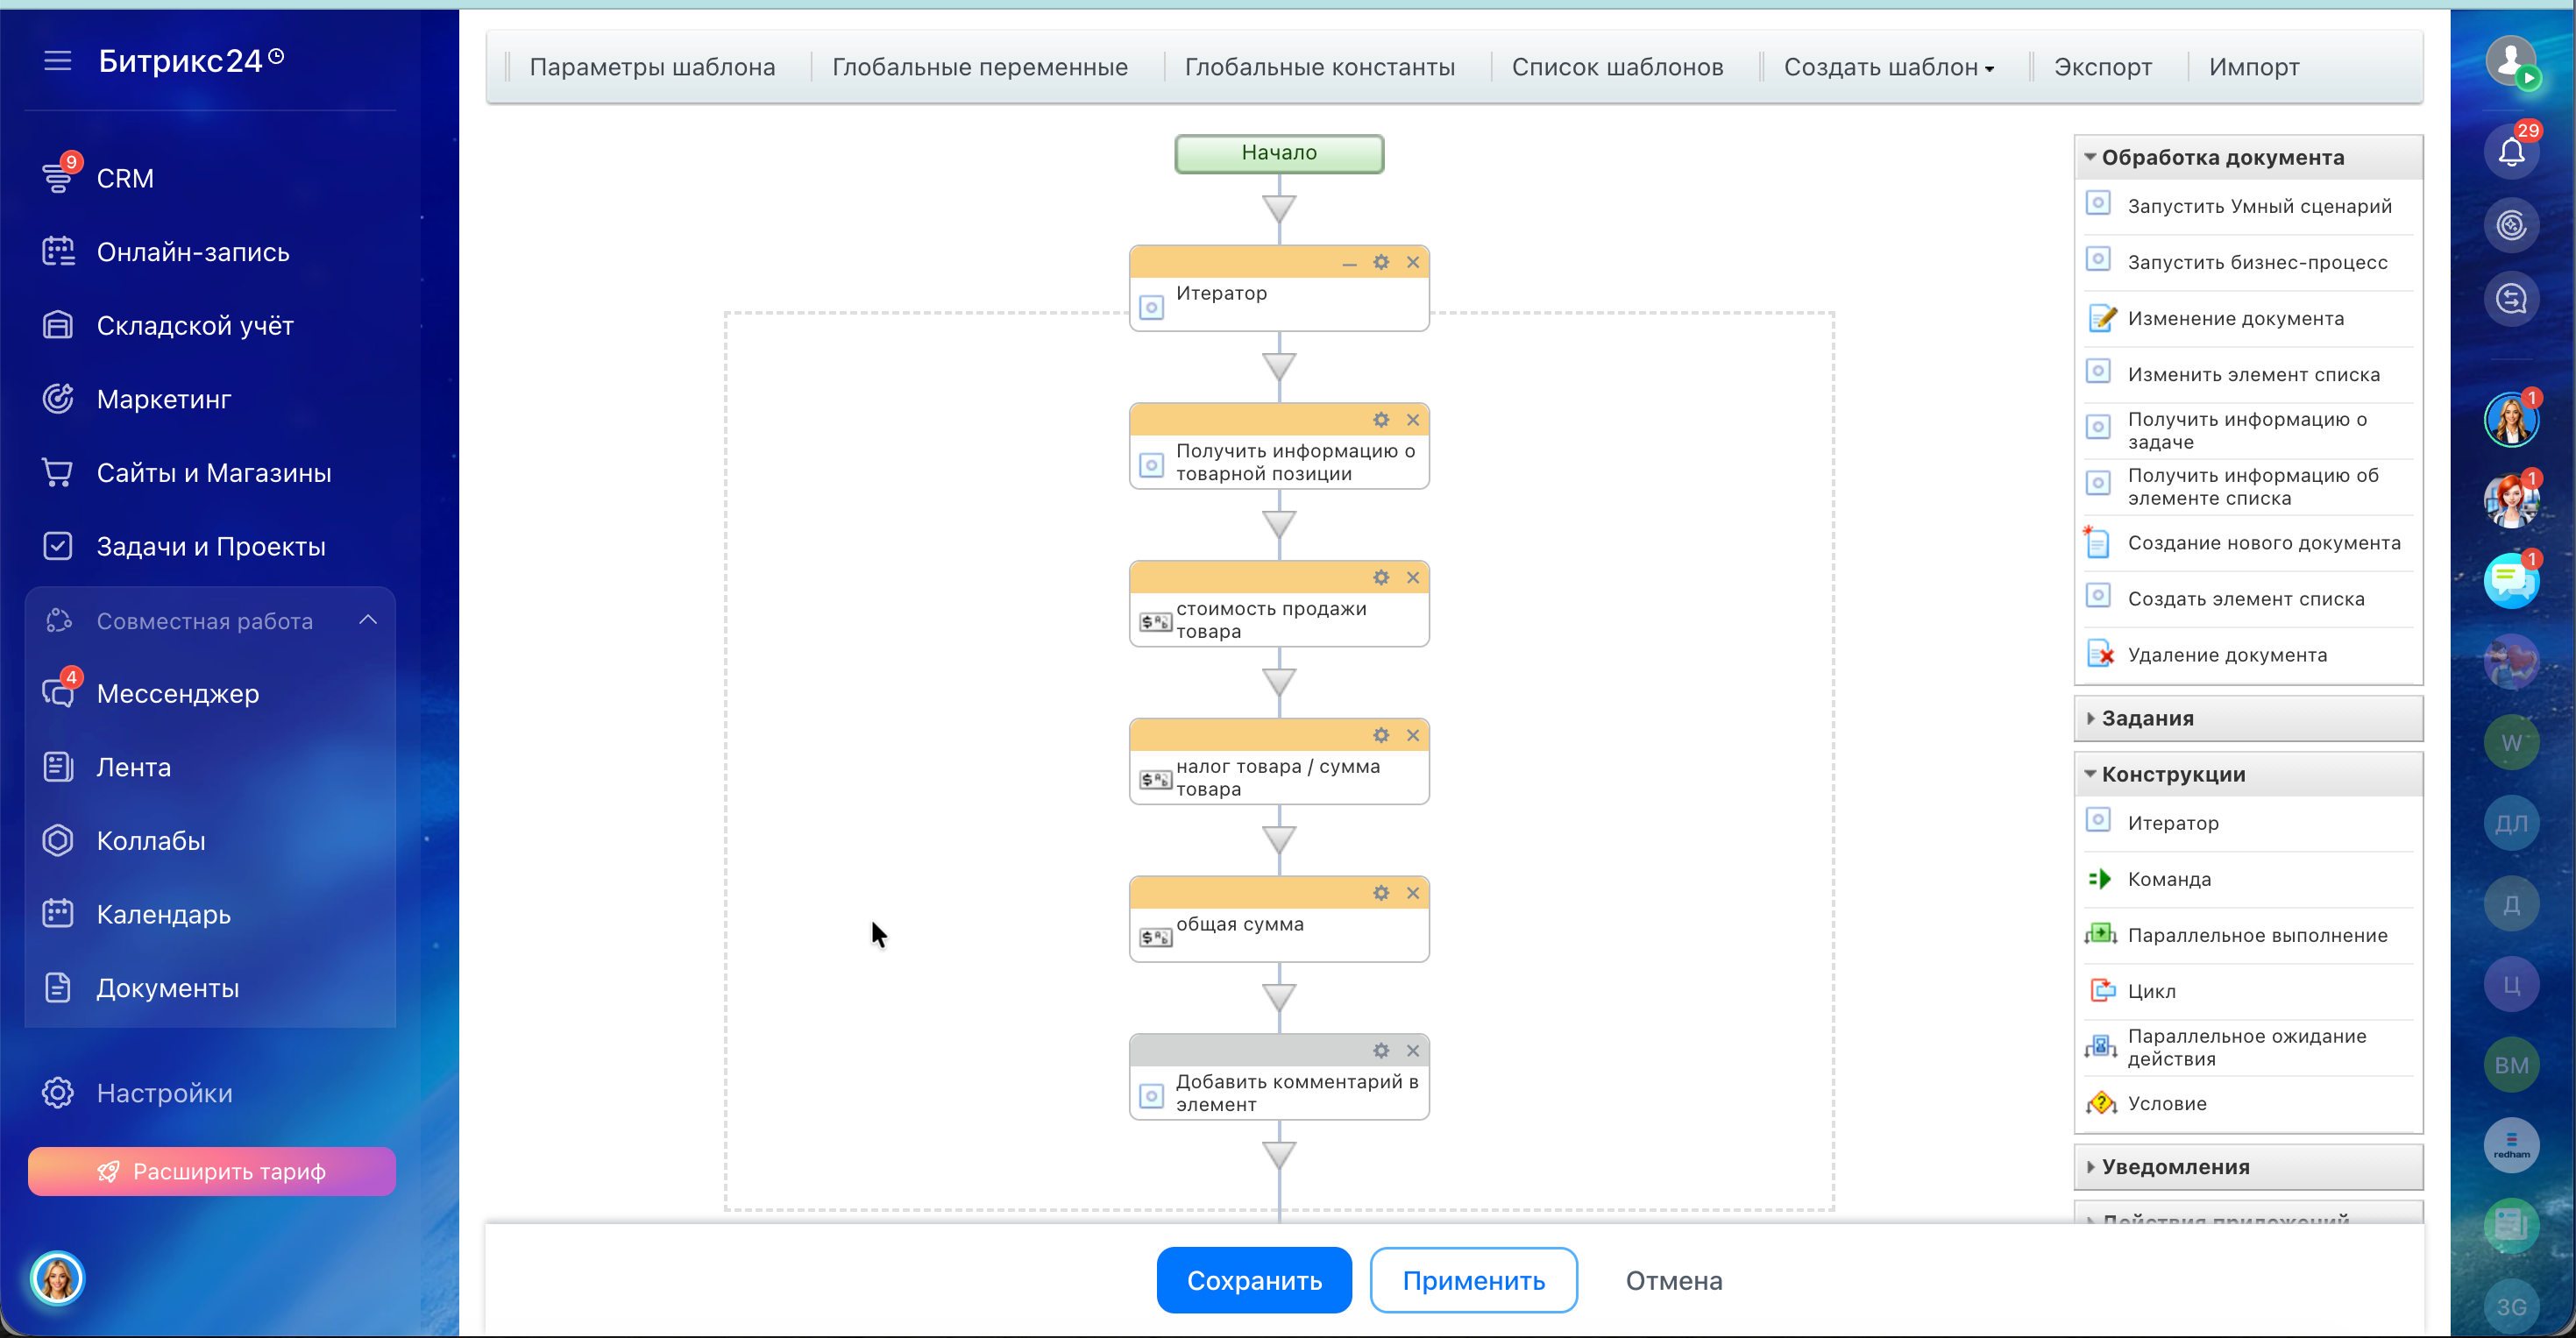The height and width of the screenshot is (1338, 2576).
Task: Click the 'Начало' start node
Action: 1278,153
